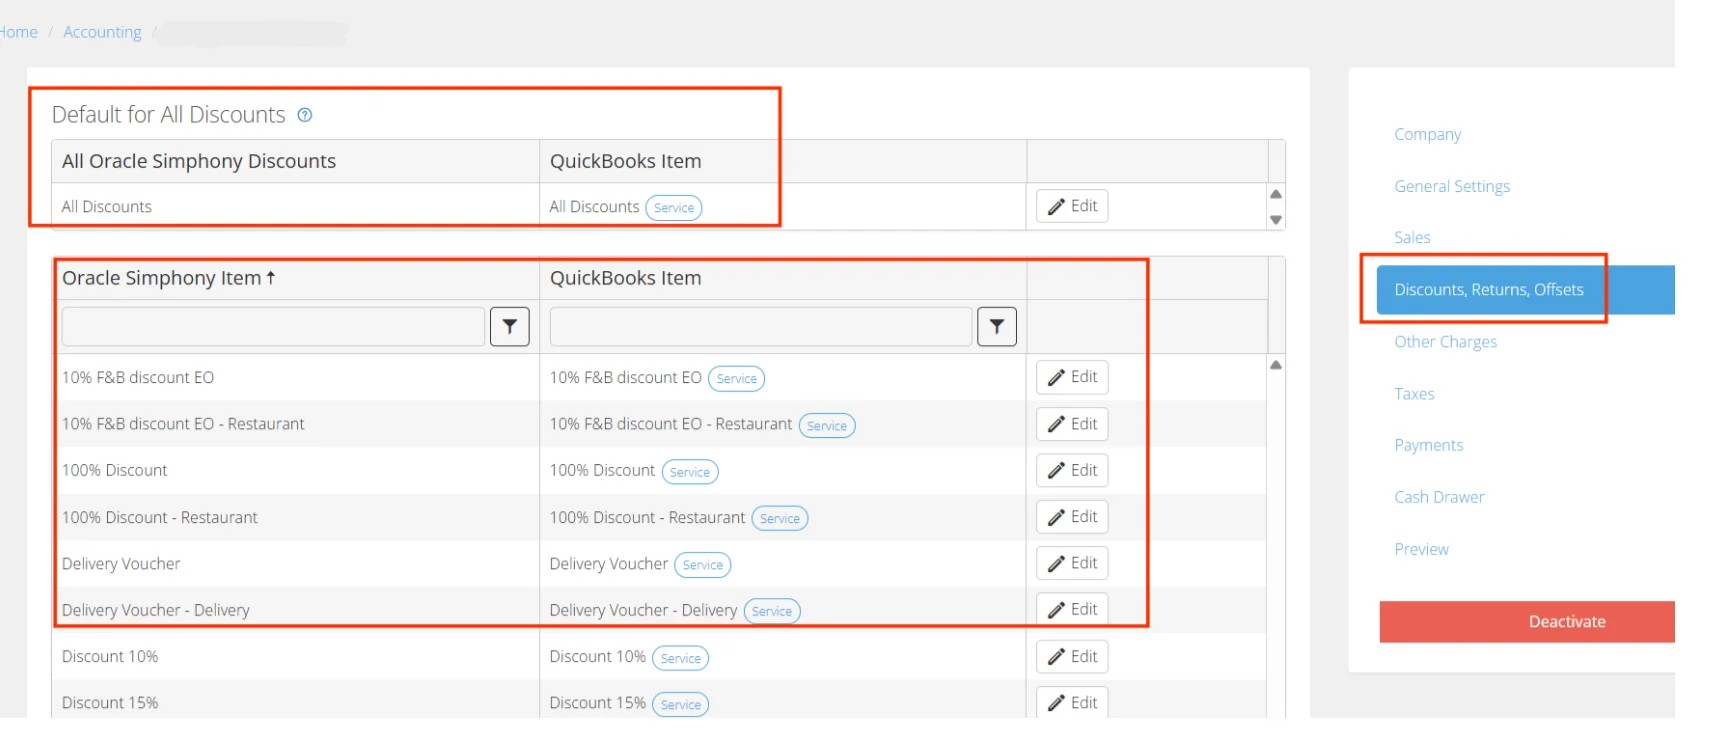The width and height of the screenshot is (1715, 736).
Task: Select the Discount 10% QuickBooks item cell
Action: tap(783, 656)
